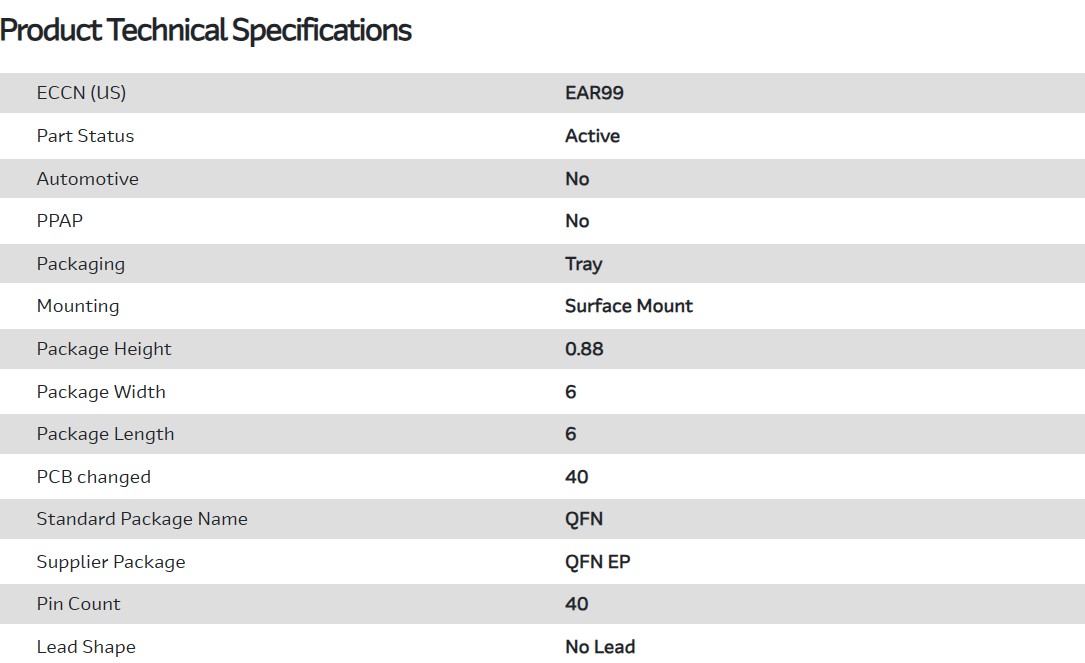Select the Active status value
Image resolution: width=1085 pixels, height=663 pixels.
592,136
